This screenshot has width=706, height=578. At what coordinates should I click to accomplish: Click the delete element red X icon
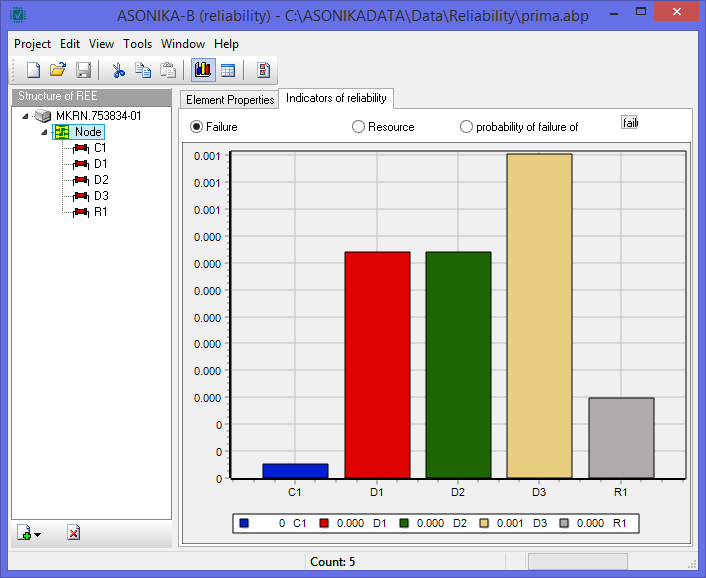tap(73, 533)
